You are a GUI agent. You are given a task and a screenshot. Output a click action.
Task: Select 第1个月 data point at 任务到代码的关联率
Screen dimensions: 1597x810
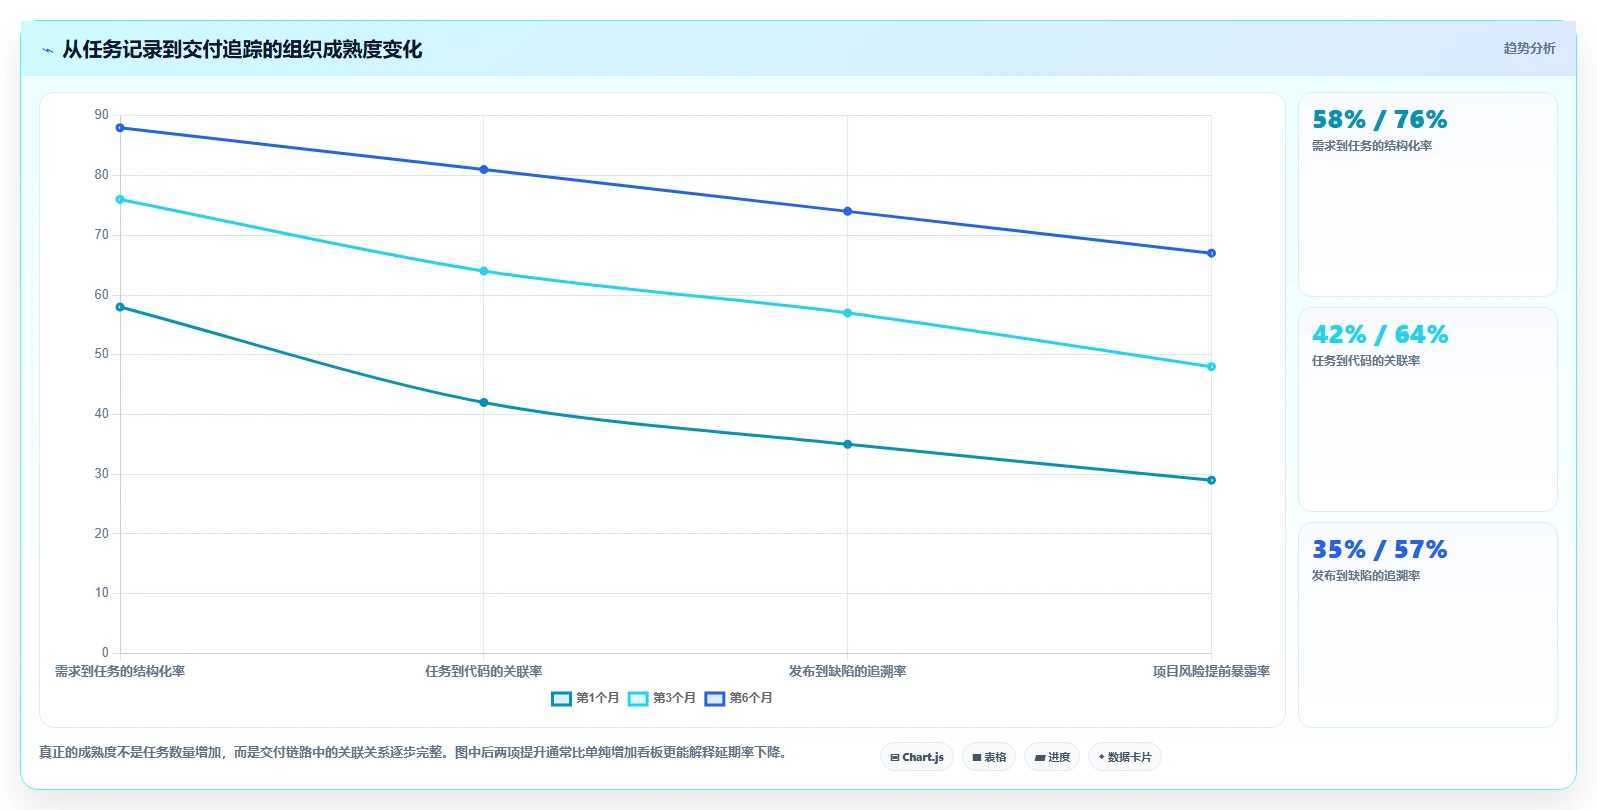484,403
